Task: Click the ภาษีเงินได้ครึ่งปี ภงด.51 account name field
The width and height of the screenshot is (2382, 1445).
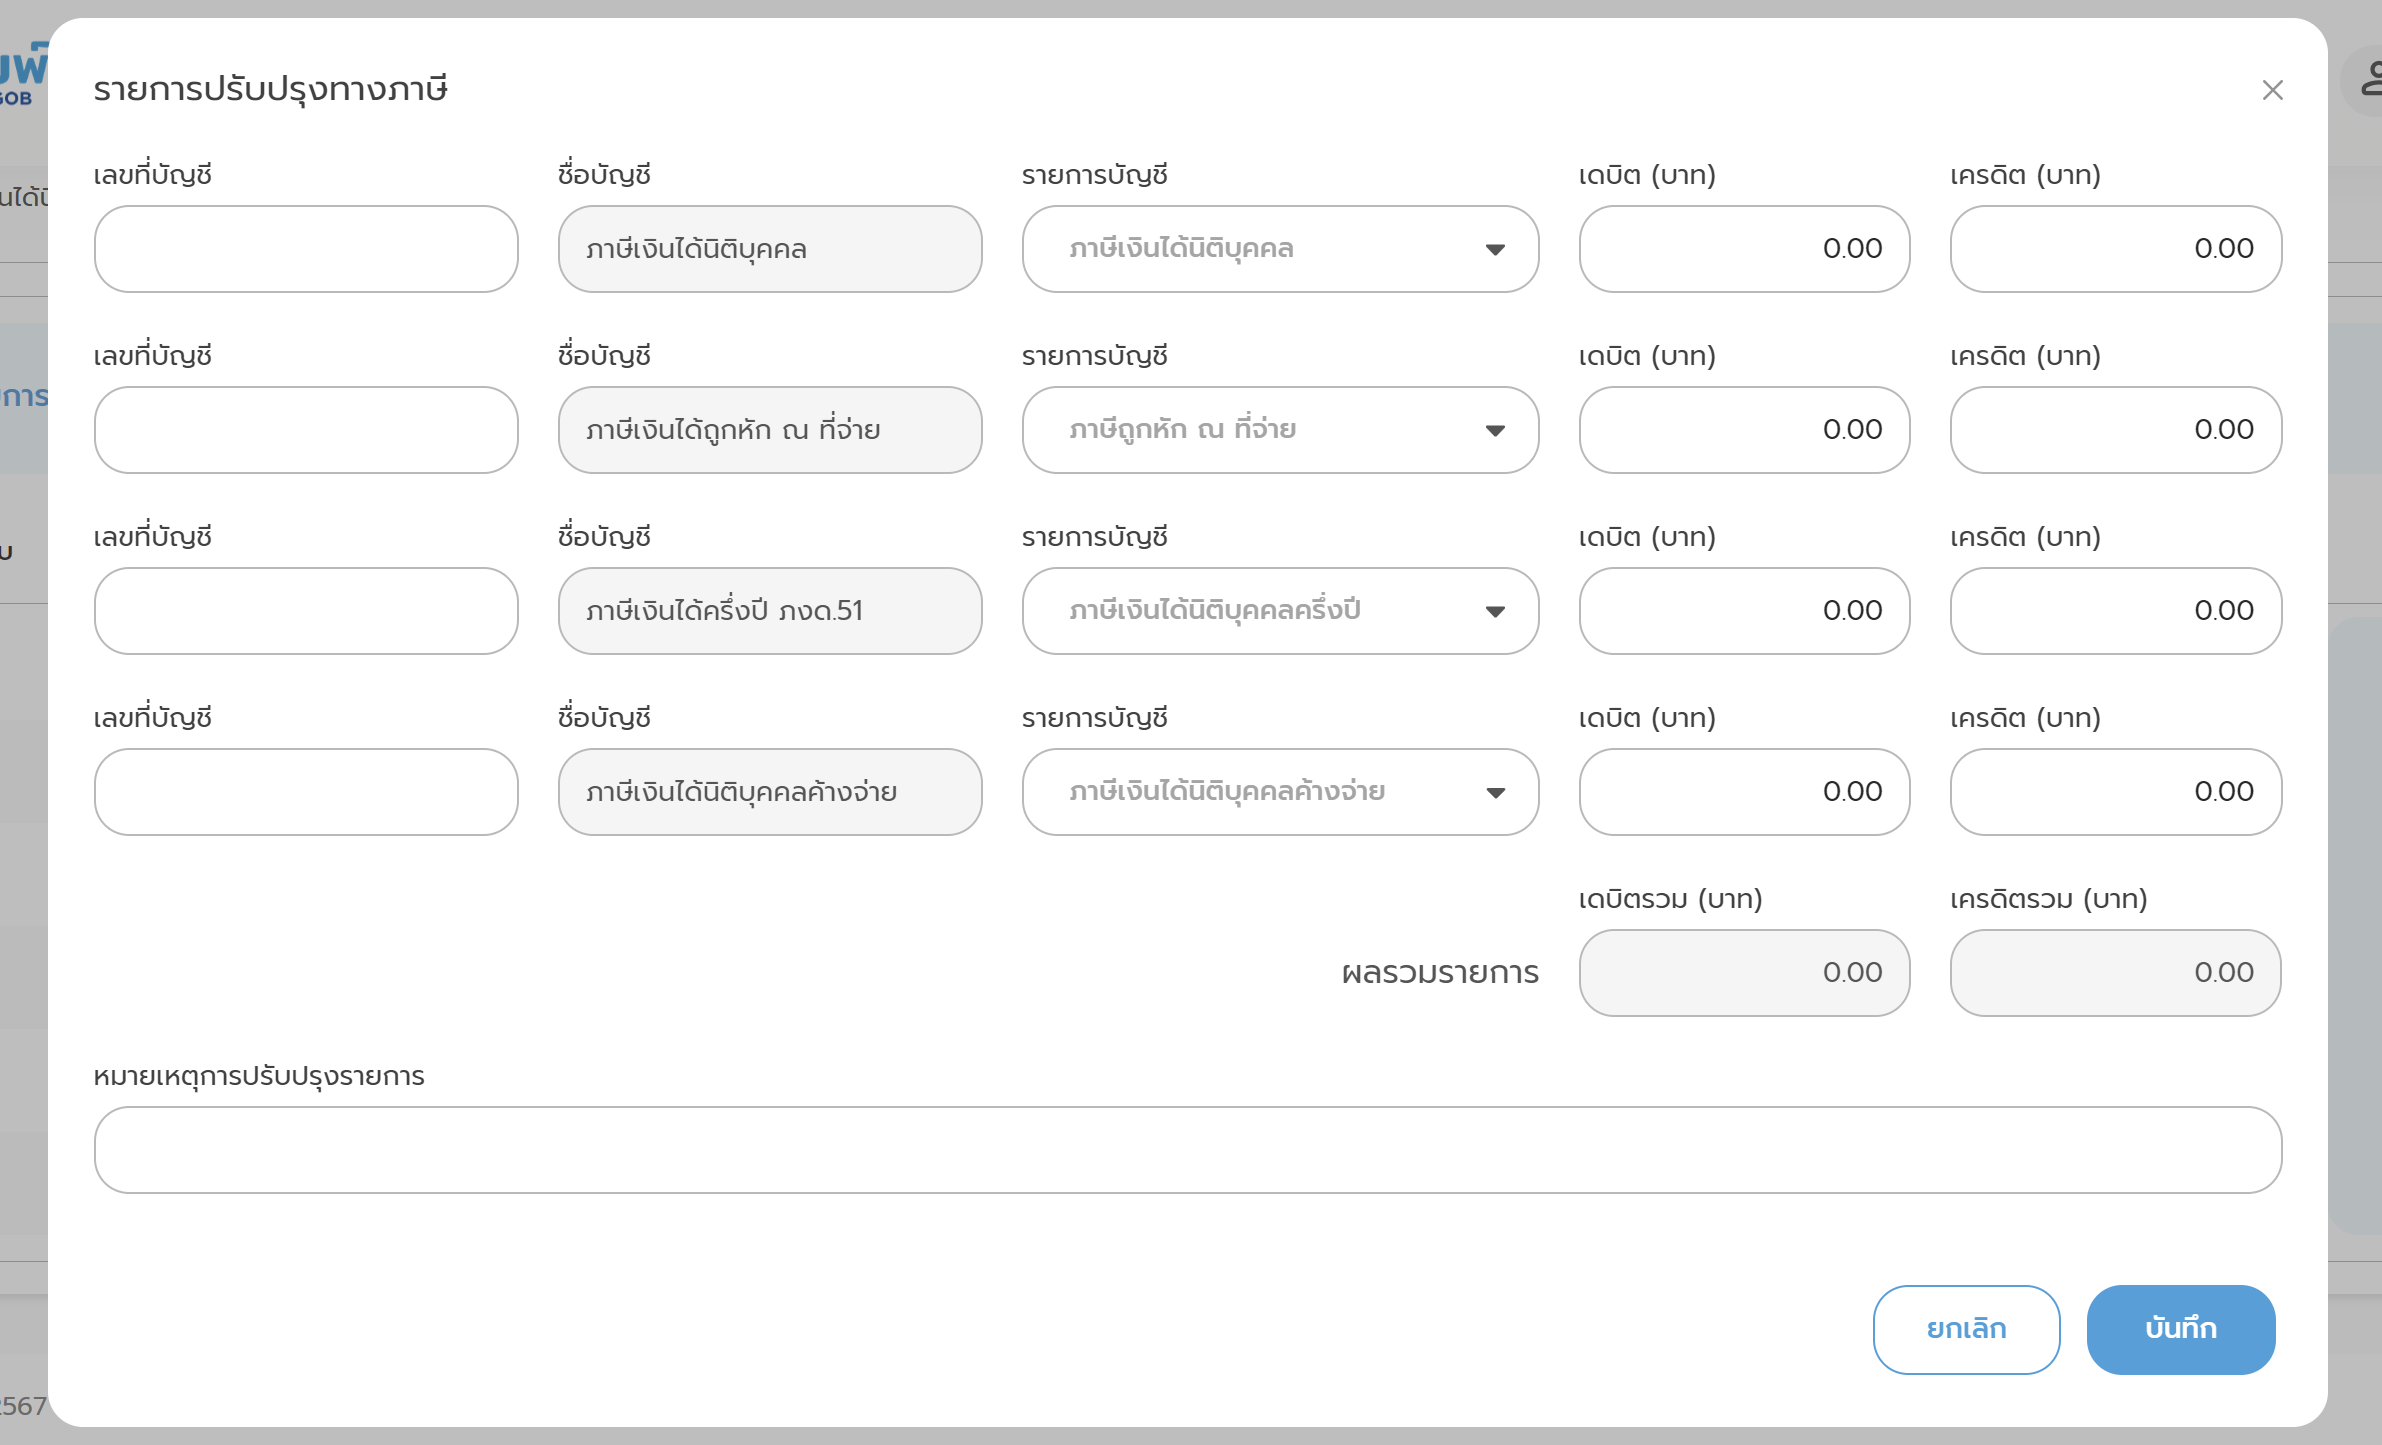Action: [x=770, y=611]
